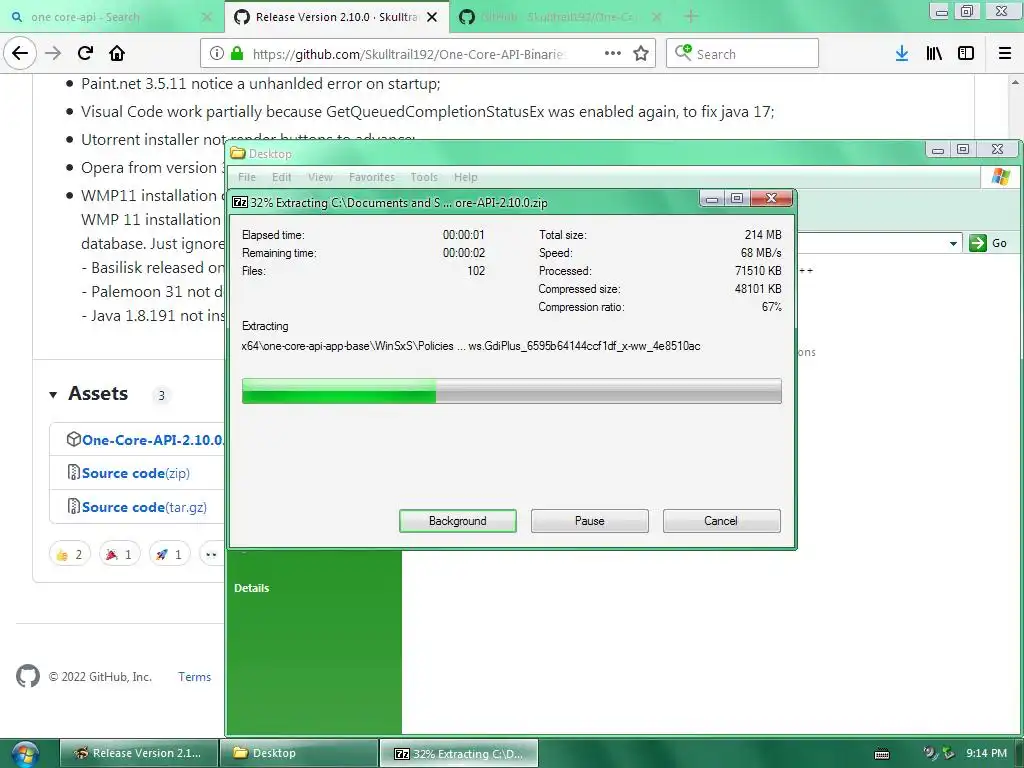Bookmark this page with star icon
The image size is (1024, 768).
pyautogui.click(x=641, y=54)
